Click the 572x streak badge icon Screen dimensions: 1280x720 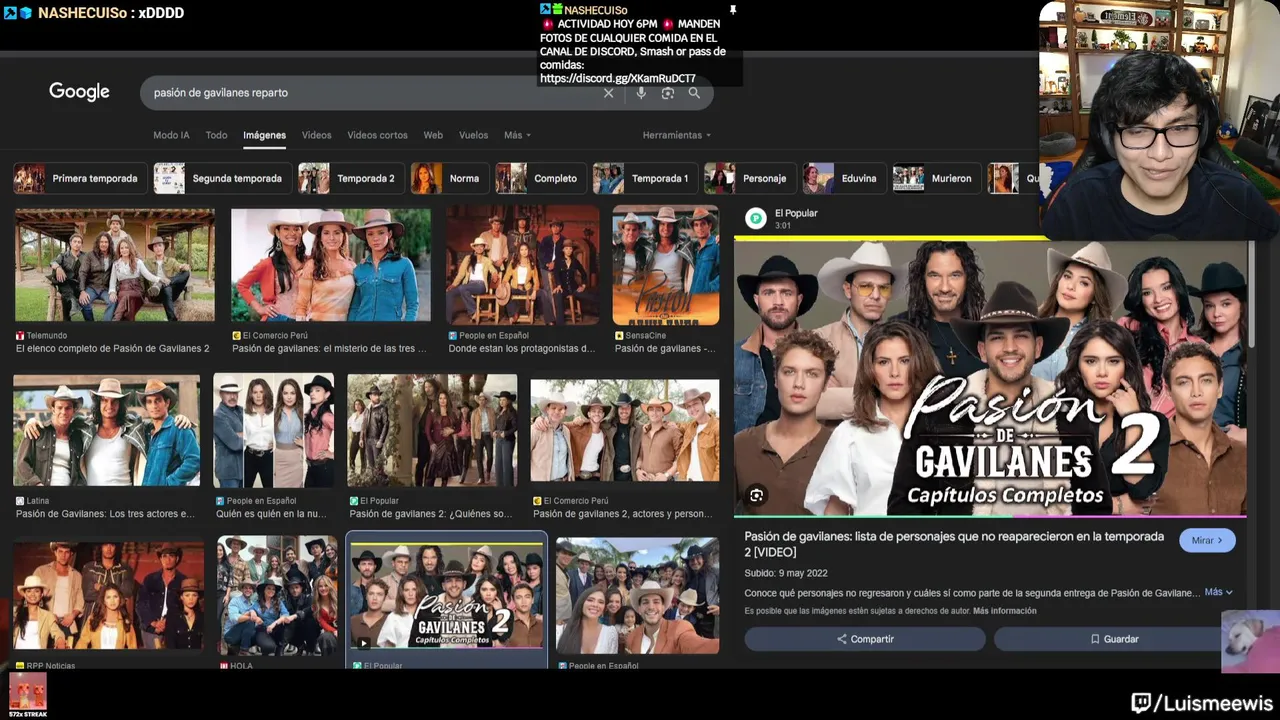click(x=28, y=694)
